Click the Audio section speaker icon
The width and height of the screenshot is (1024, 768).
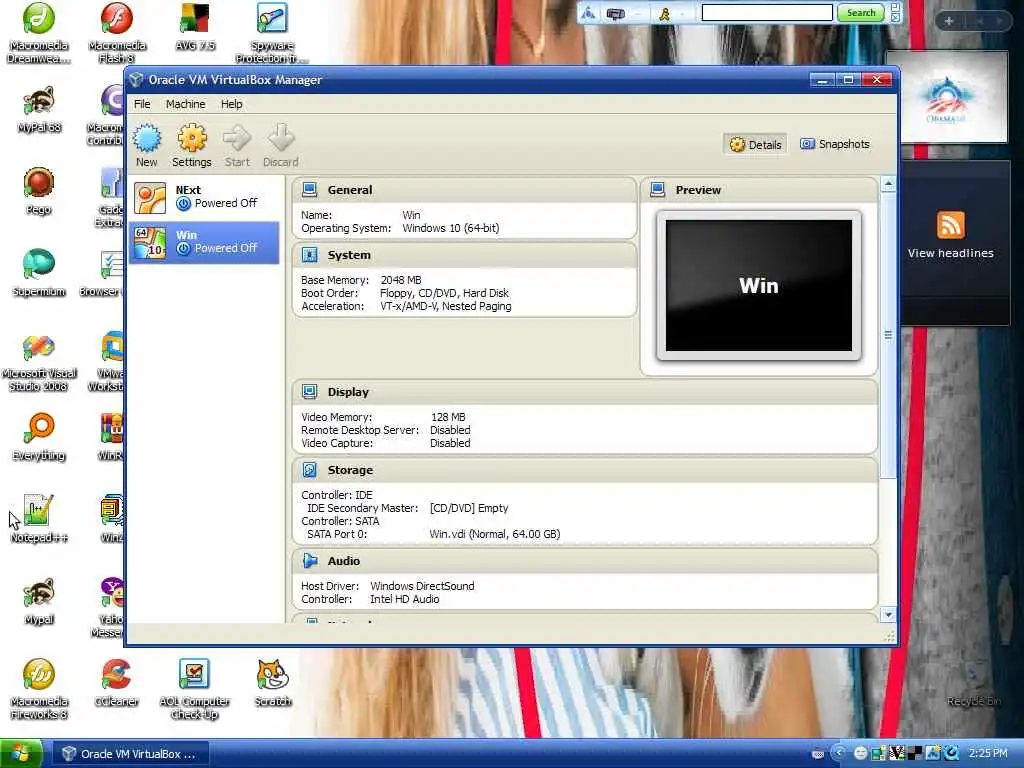point(310,560)
